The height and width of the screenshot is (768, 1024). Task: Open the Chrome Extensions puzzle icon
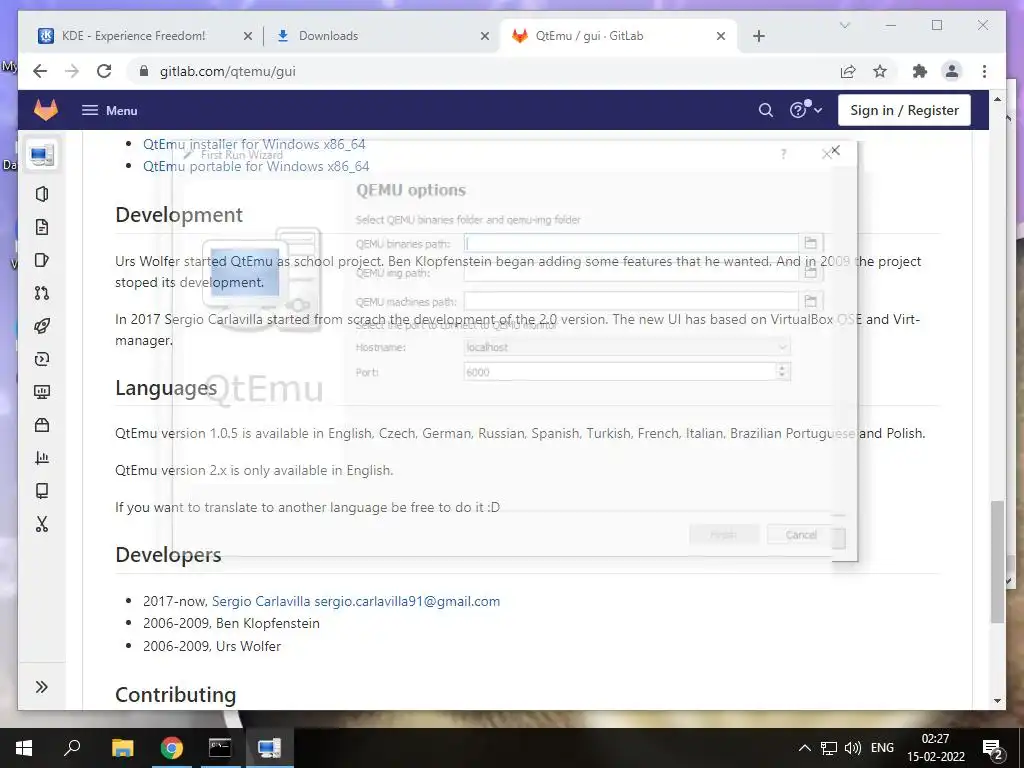click(920, 71)
